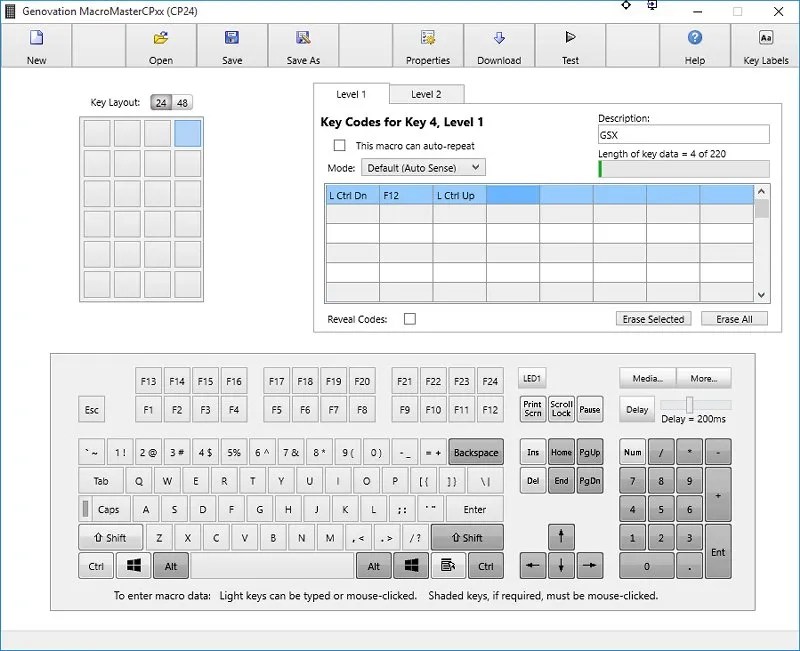Select the 24 key layout option
This screenshot has width=800, height=651.
(x=161, y=103)
